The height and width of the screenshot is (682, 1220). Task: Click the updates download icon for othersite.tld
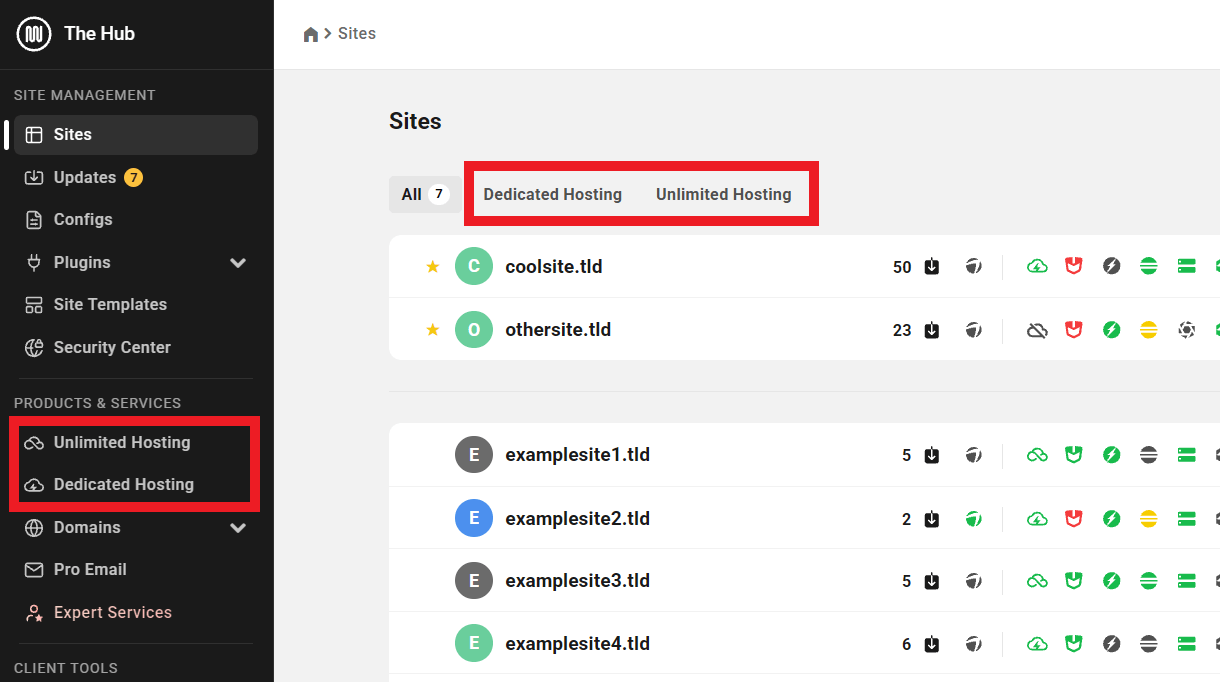point(932,330)
